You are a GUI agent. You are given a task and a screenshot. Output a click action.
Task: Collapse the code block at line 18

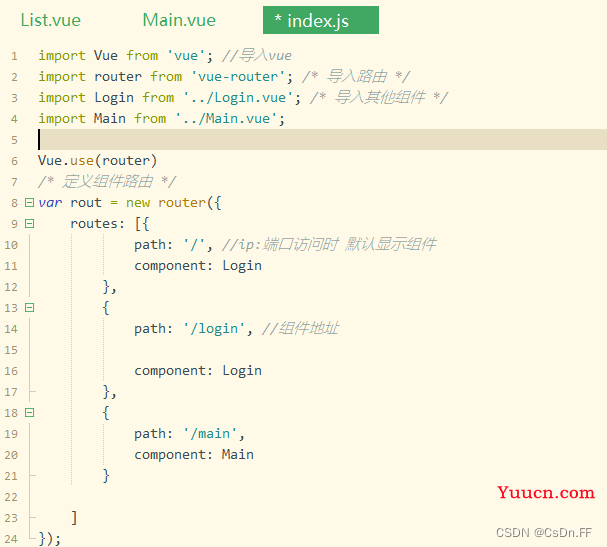pyautogui.click(x=29, y=413)
